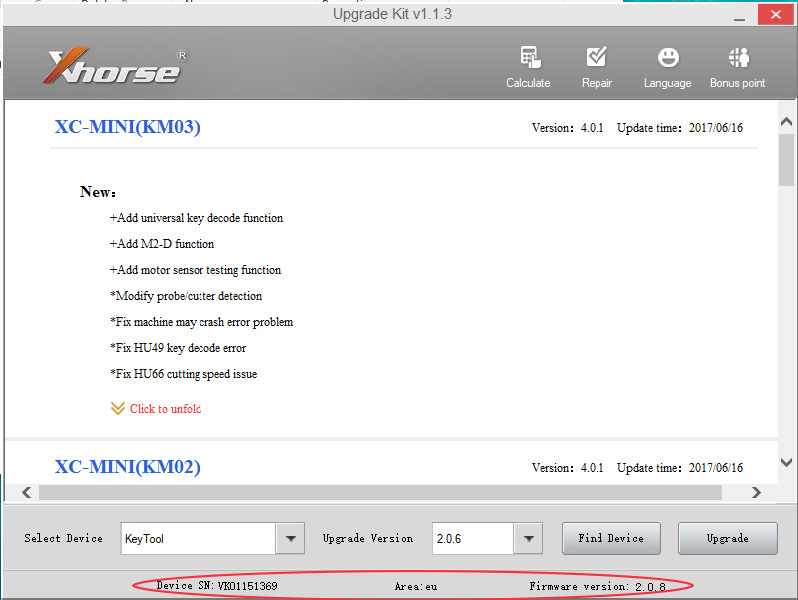
Task: Click the horizontal scrollbar left arrow
Action: click(27, 492)
